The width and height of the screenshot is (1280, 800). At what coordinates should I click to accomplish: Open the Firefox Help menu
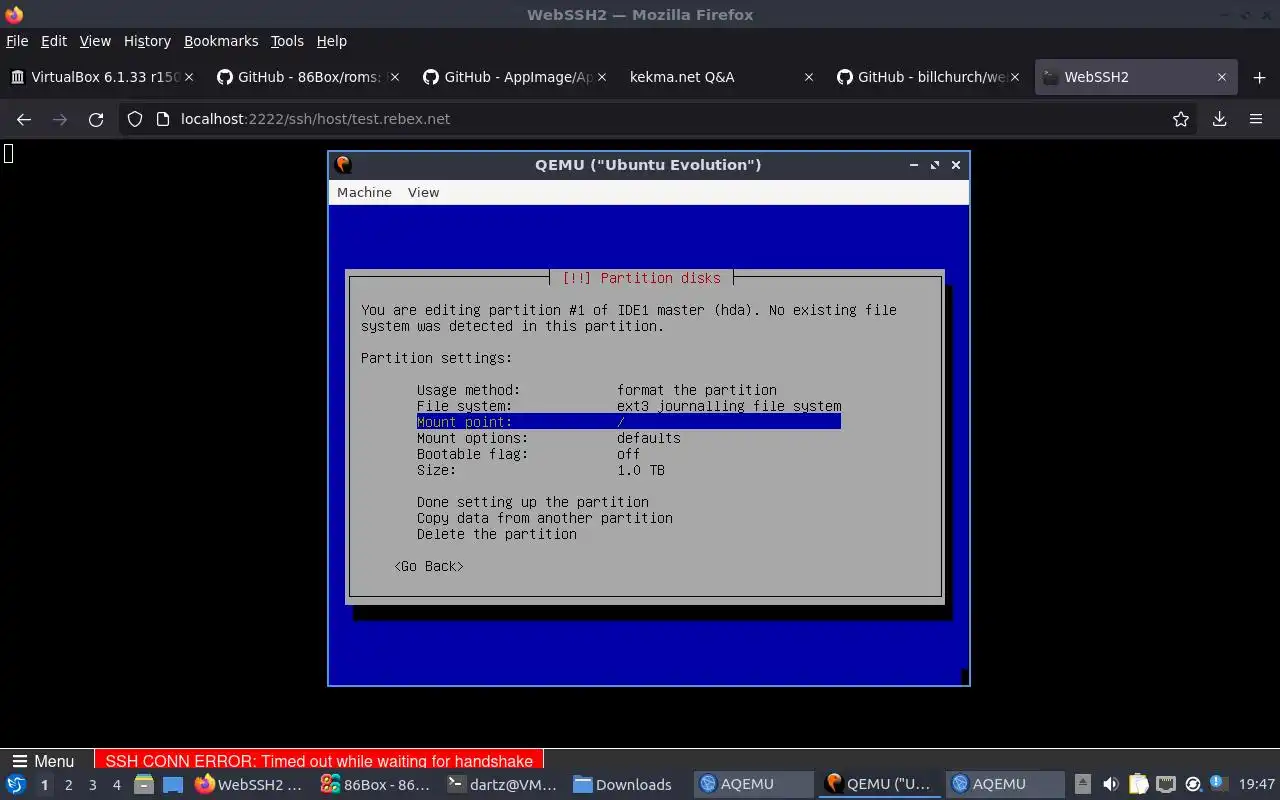[x=331, y=41]
